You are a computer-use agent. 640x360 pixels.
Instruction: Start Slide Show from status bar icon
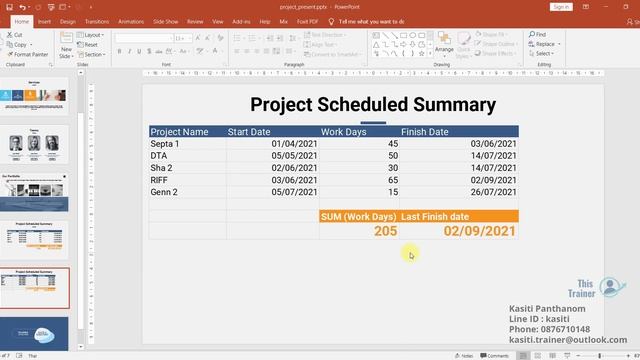pyautogui.click(x=567, y=356)
